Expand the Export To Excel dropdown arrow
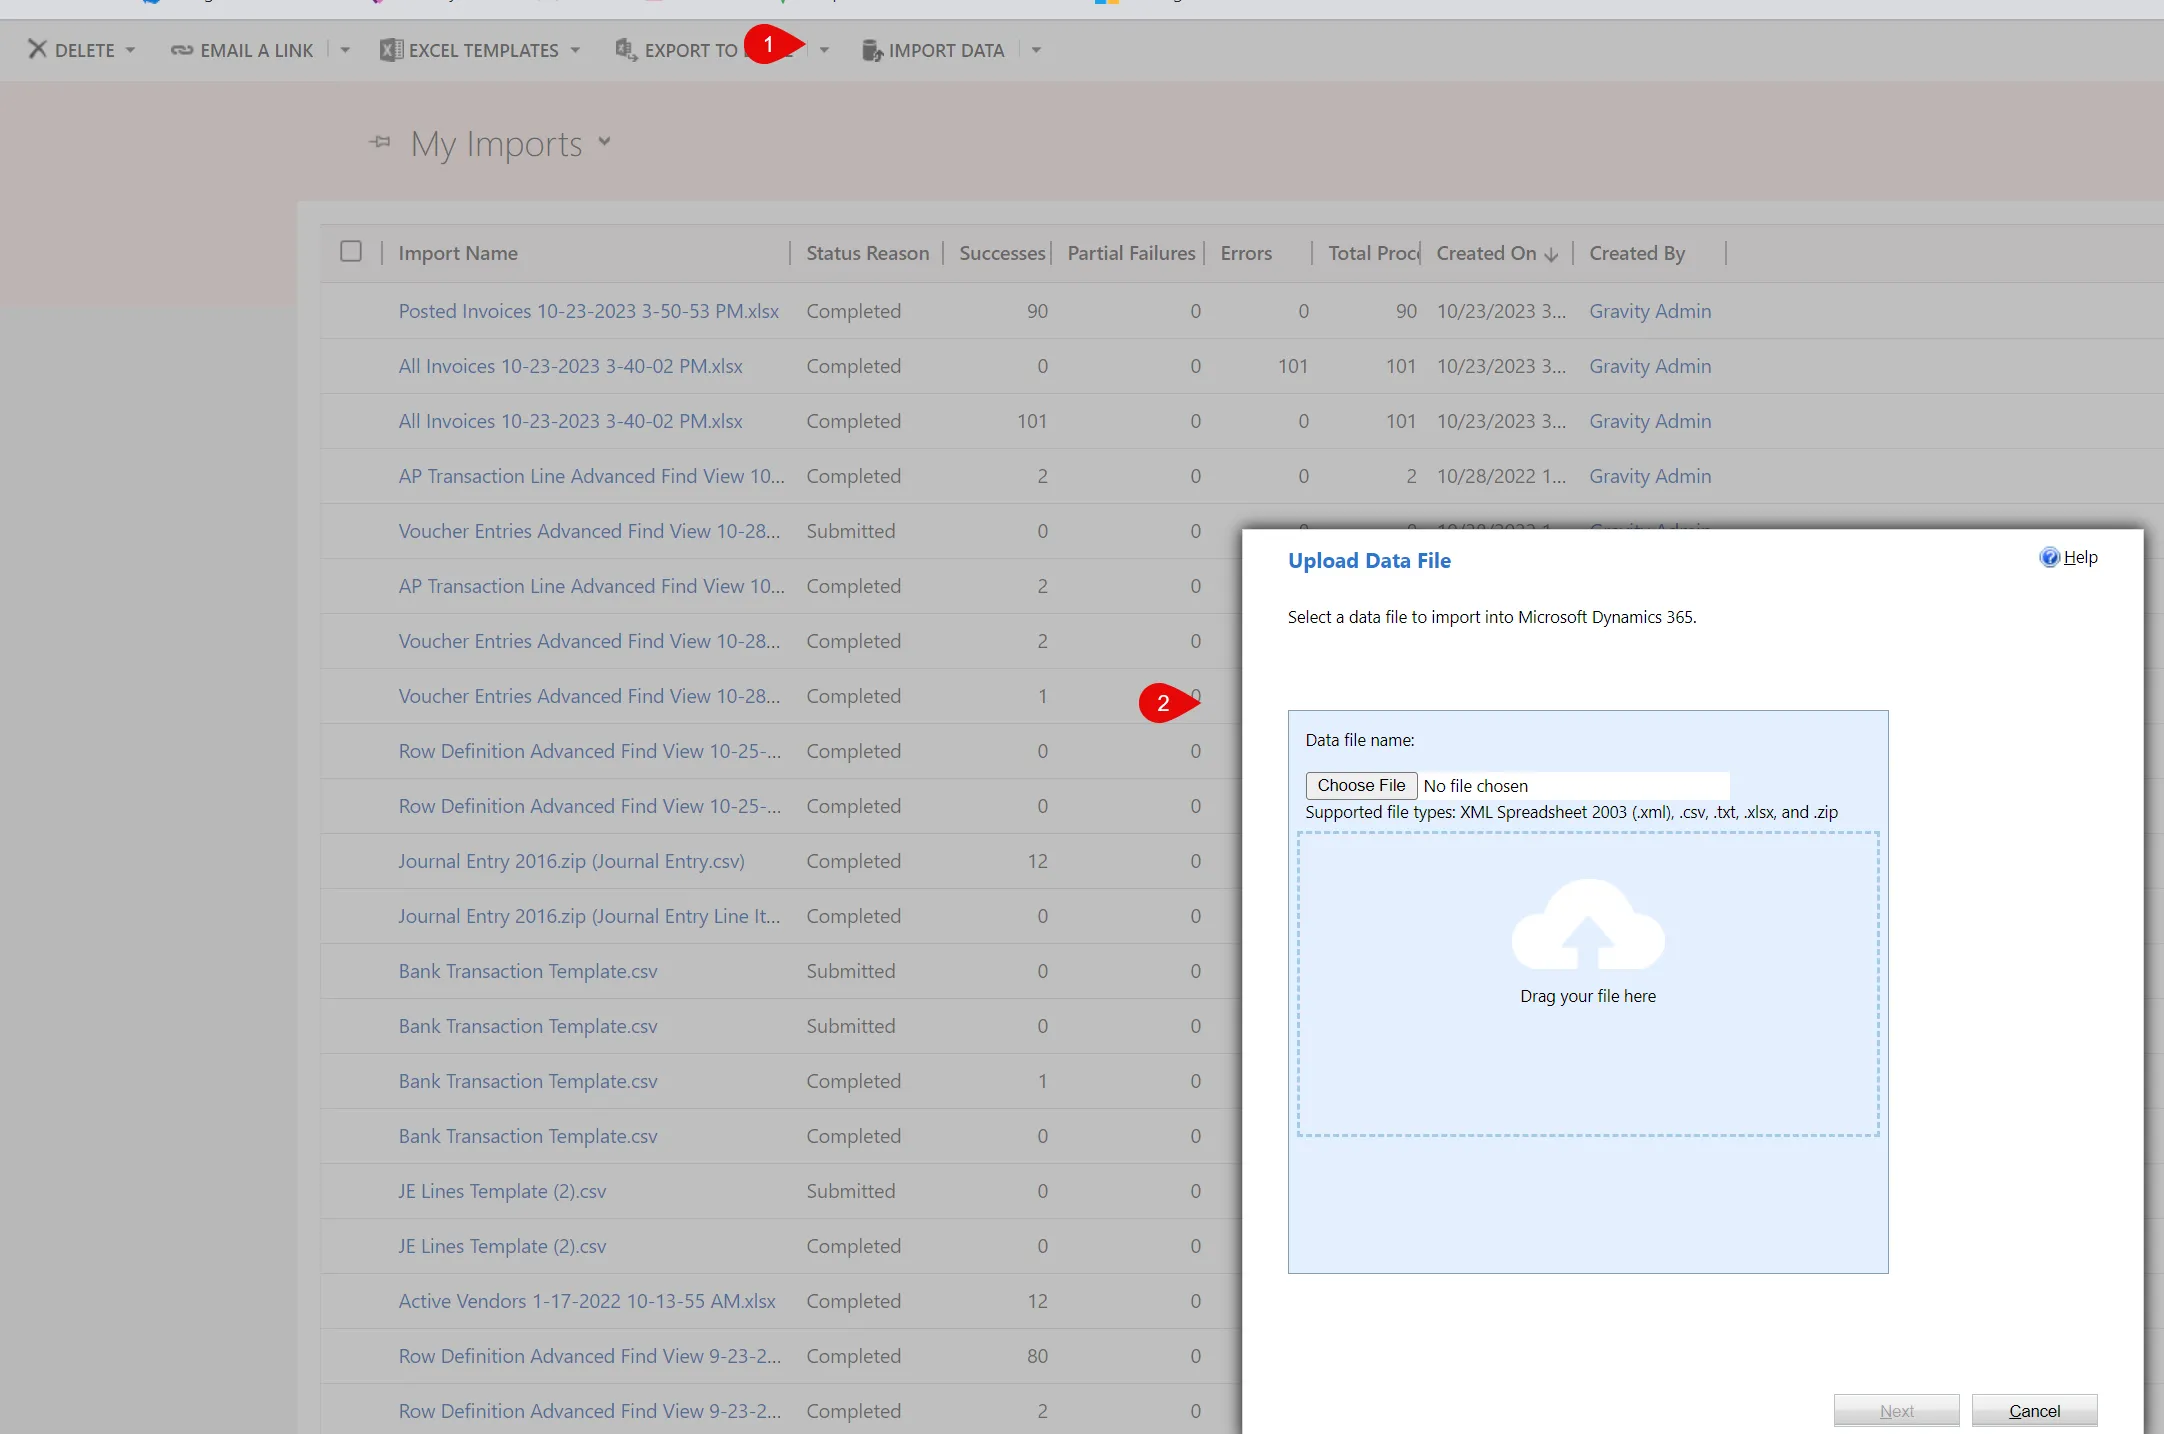 tap(824, 50)
